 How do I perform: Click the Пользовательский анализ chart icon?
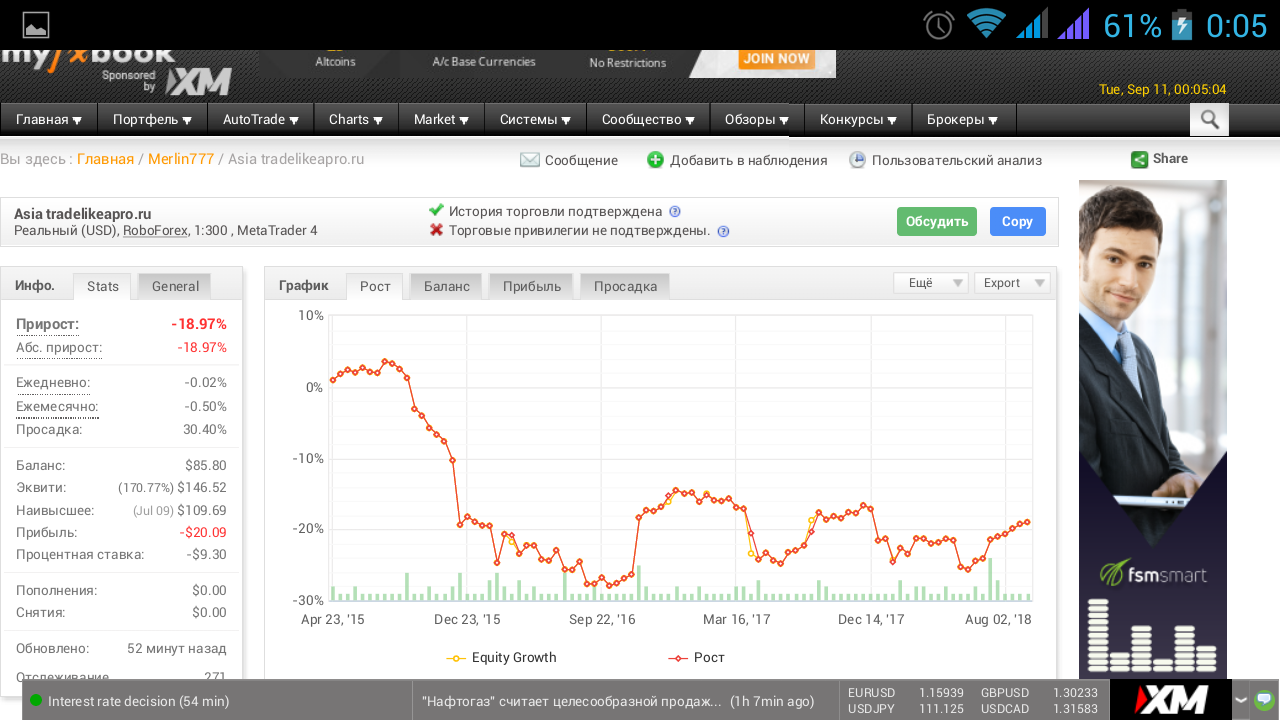click(x=857, y=160)
